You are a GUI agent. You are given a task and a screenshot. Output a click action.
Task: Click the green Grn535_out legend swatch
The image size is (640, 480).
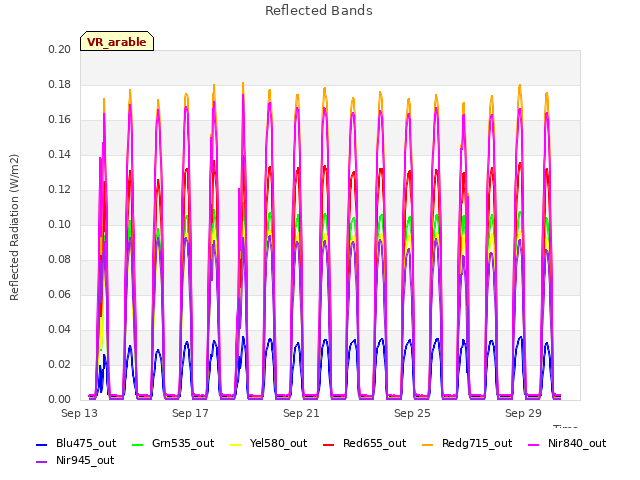click(x=138, y=444)
